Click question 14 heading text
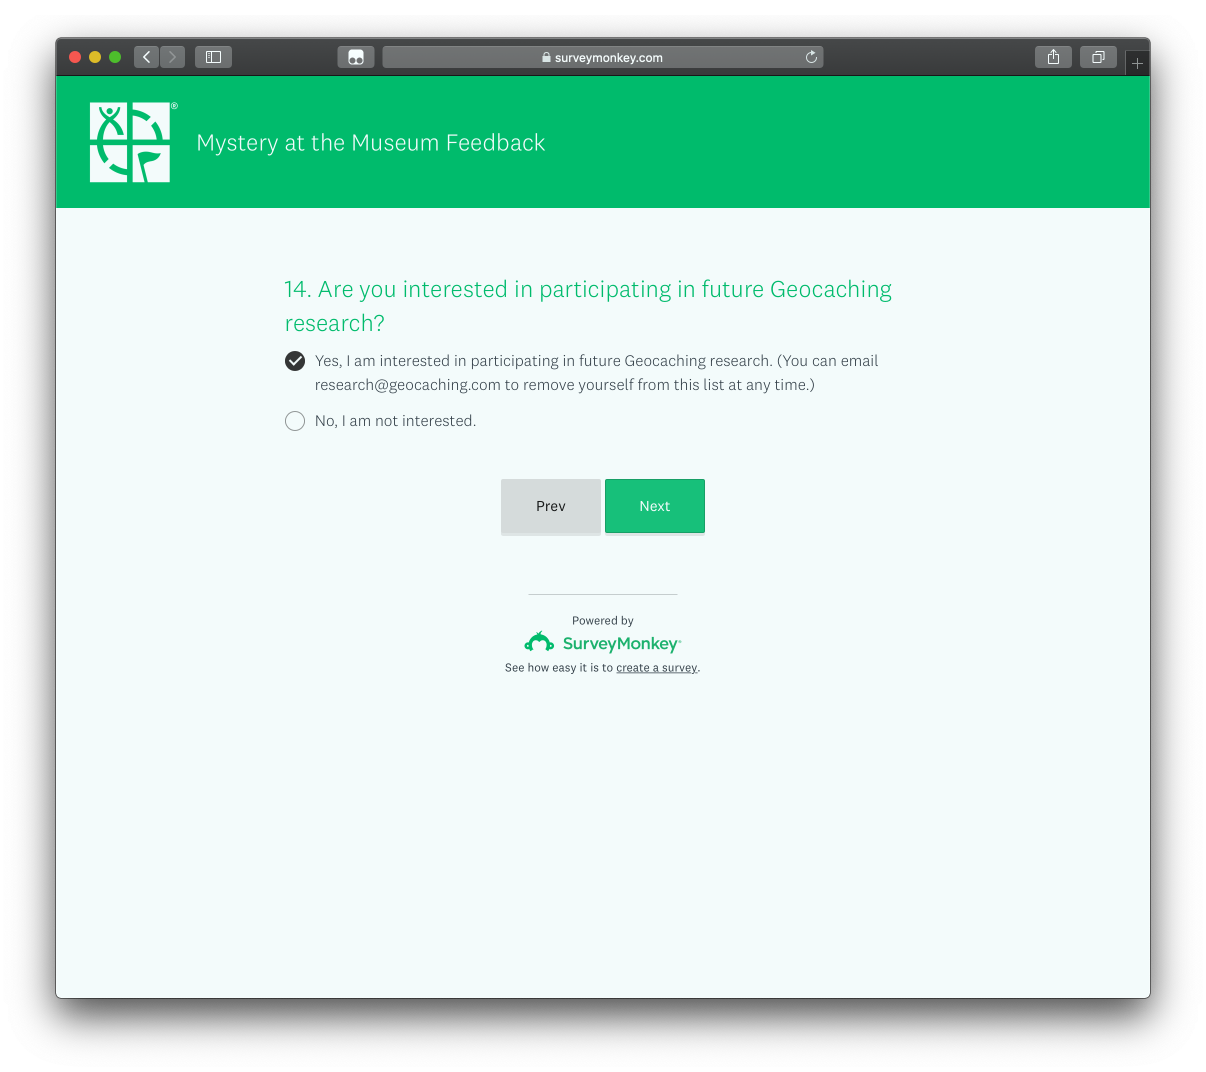 pos(588,306)
